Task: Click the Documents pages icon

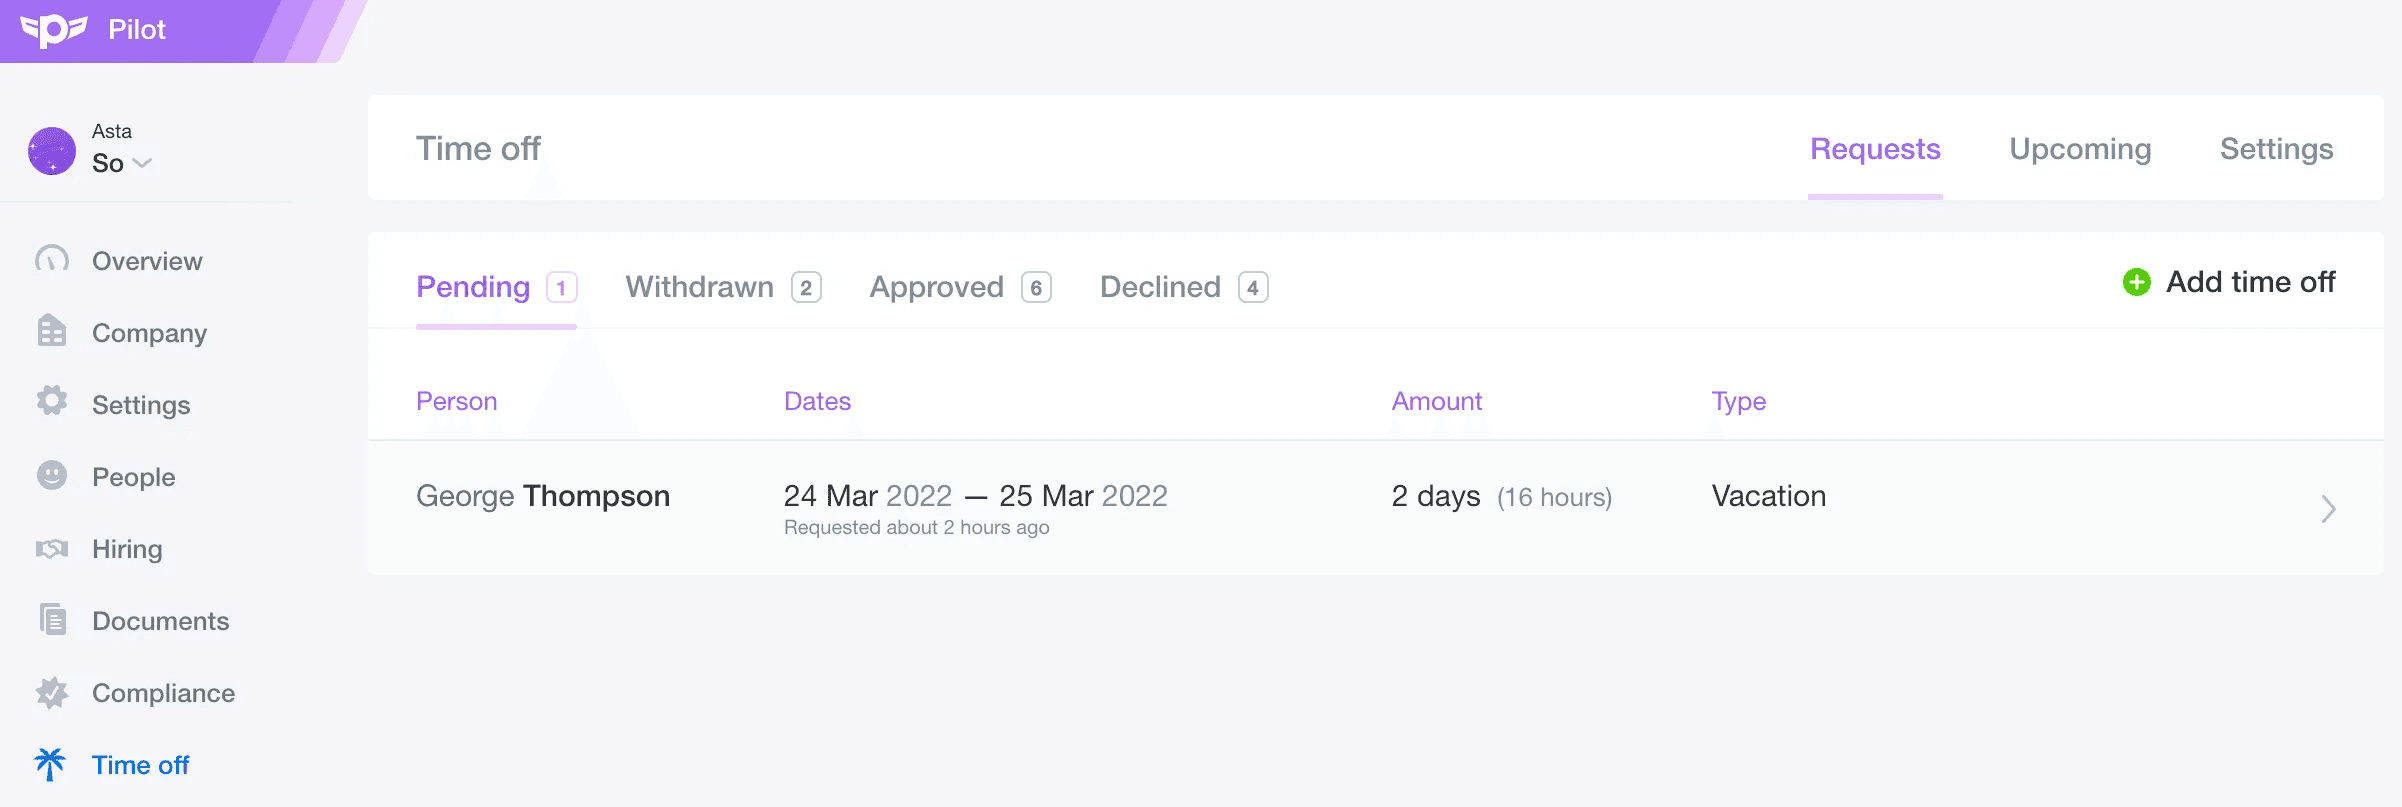Action: [52, 619]
